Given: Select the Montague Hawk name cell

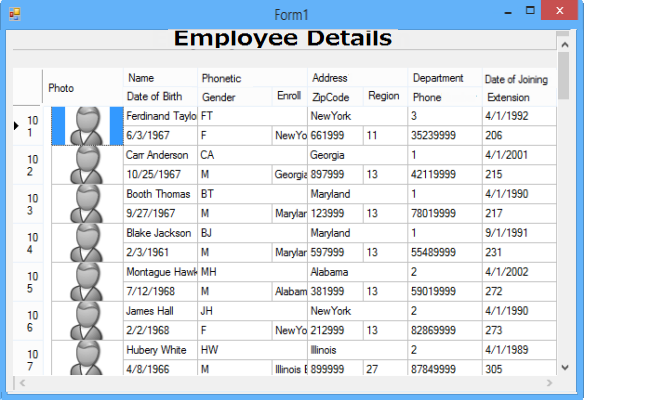Looking at the screenshot, I should (x=160, y=272).
